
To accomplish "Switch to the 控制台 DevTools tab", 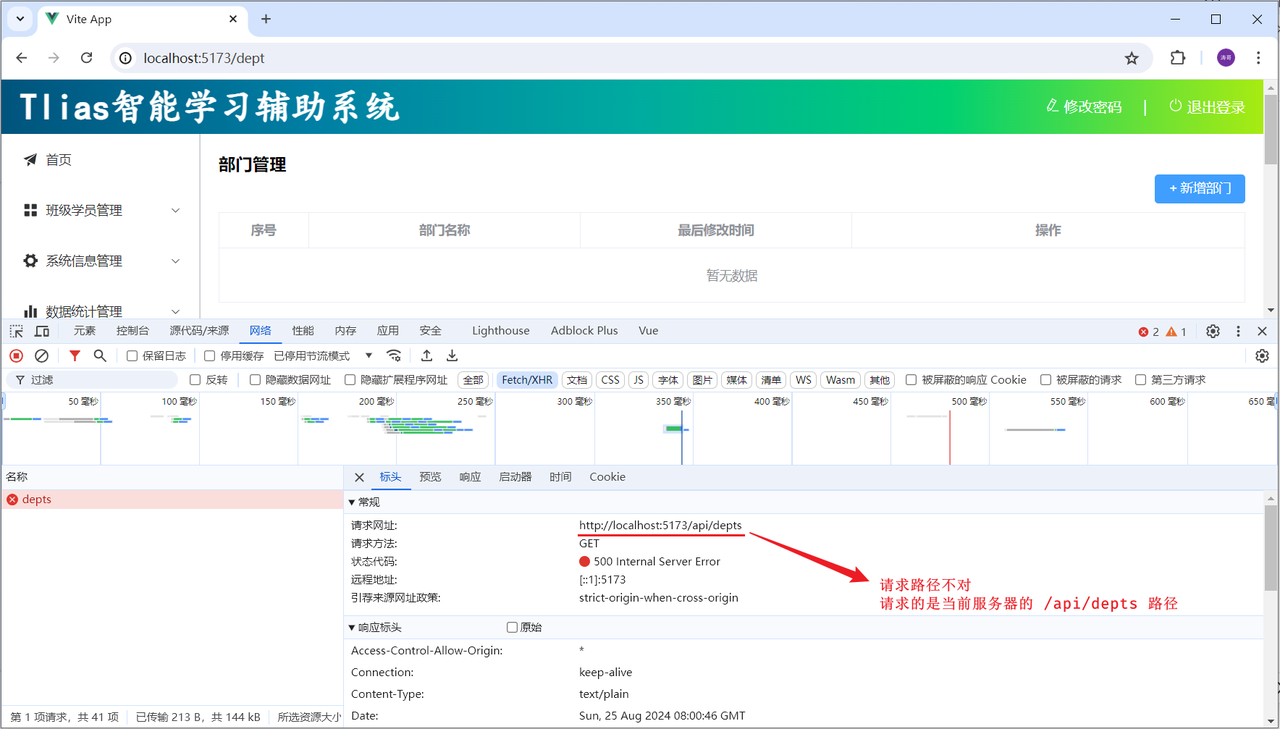I will [132, 331].
